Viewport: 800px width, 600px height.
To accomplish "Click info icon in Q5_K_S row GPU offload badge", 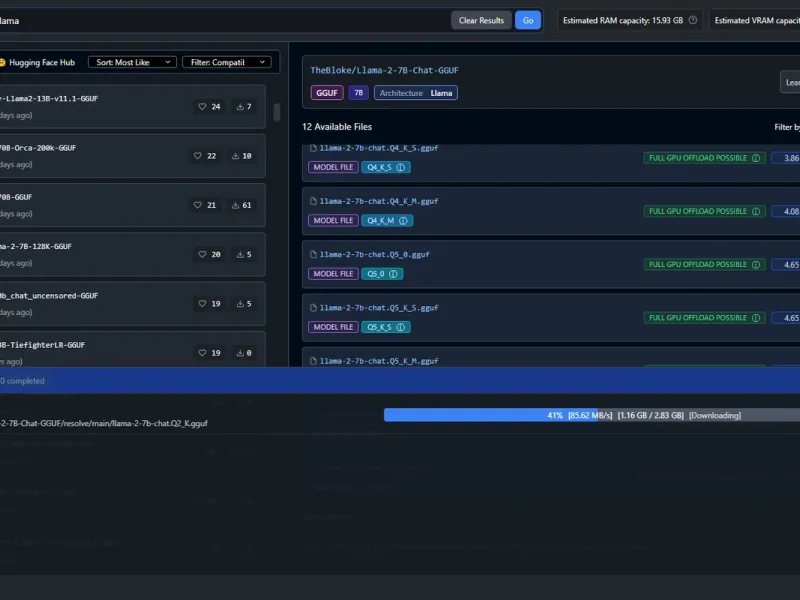I will pyautogui.click(x=756, y=318).
